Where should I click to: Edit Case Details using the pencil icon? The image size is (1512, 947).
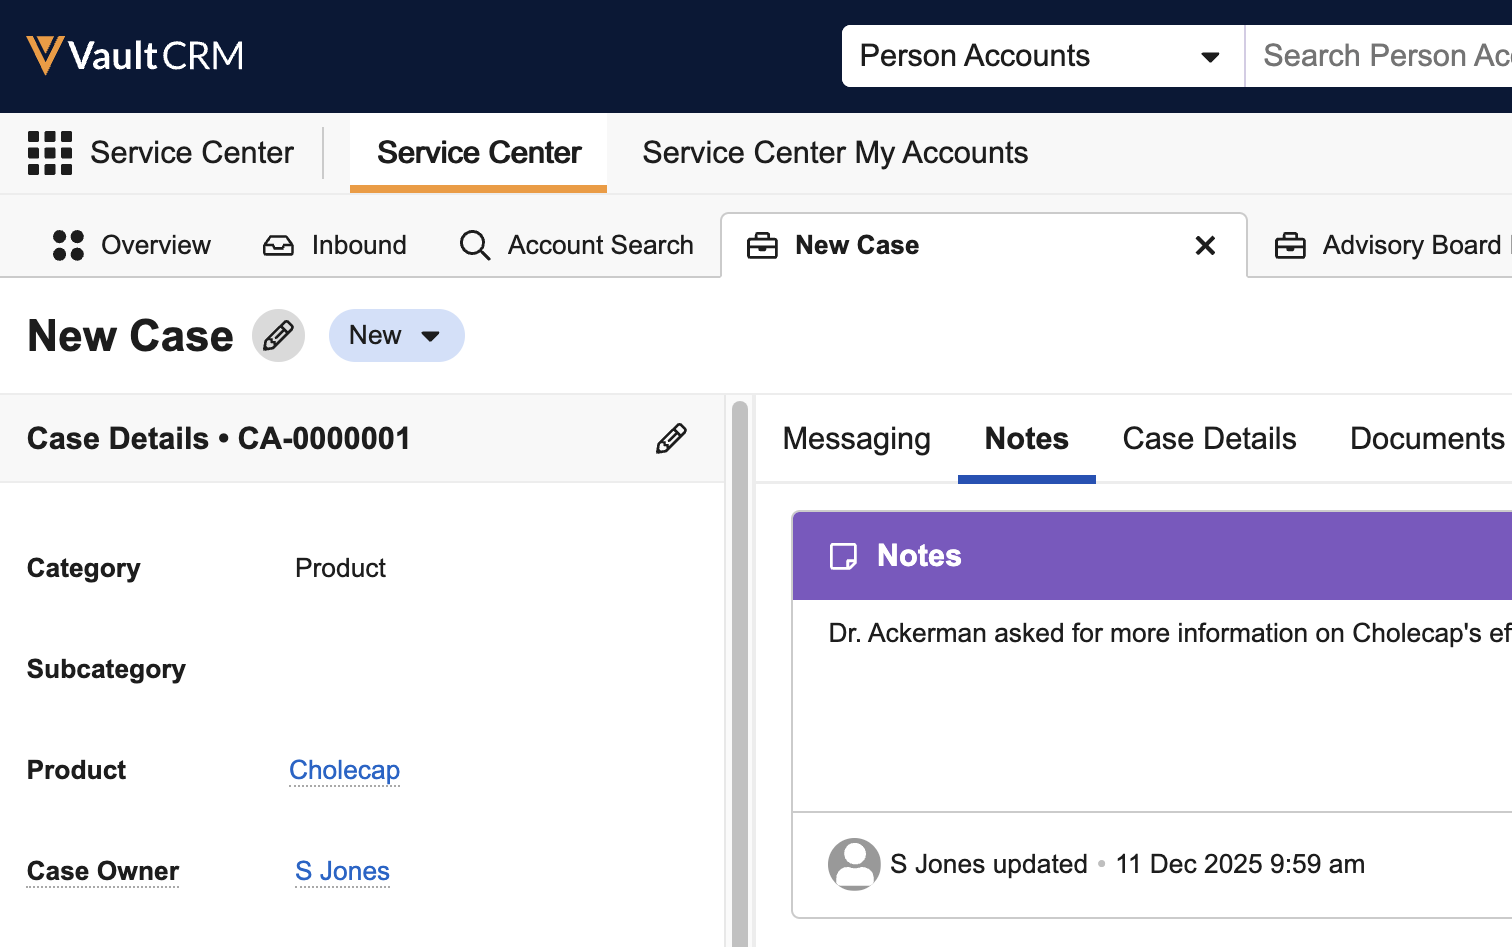tap(671, 438)
